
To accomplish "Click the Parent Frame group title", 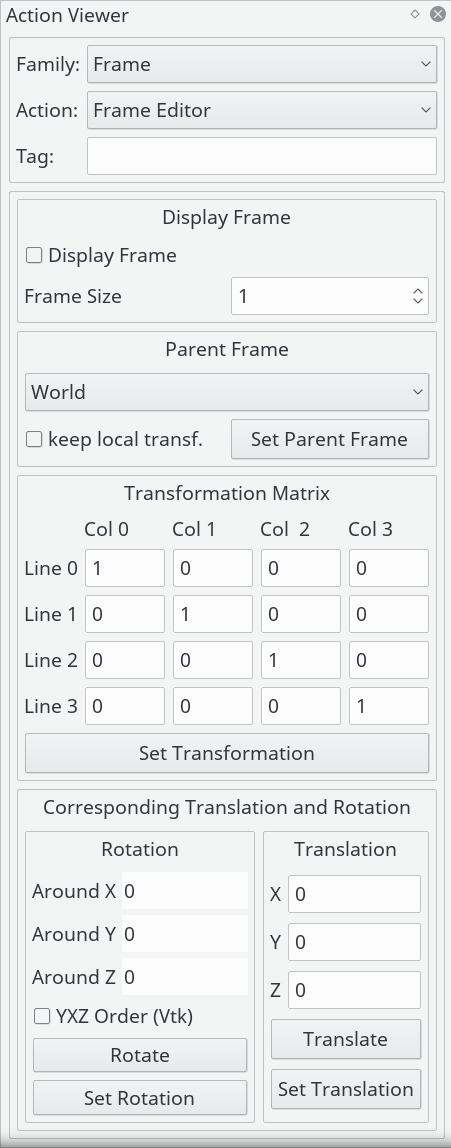I will tap(227, 348).
